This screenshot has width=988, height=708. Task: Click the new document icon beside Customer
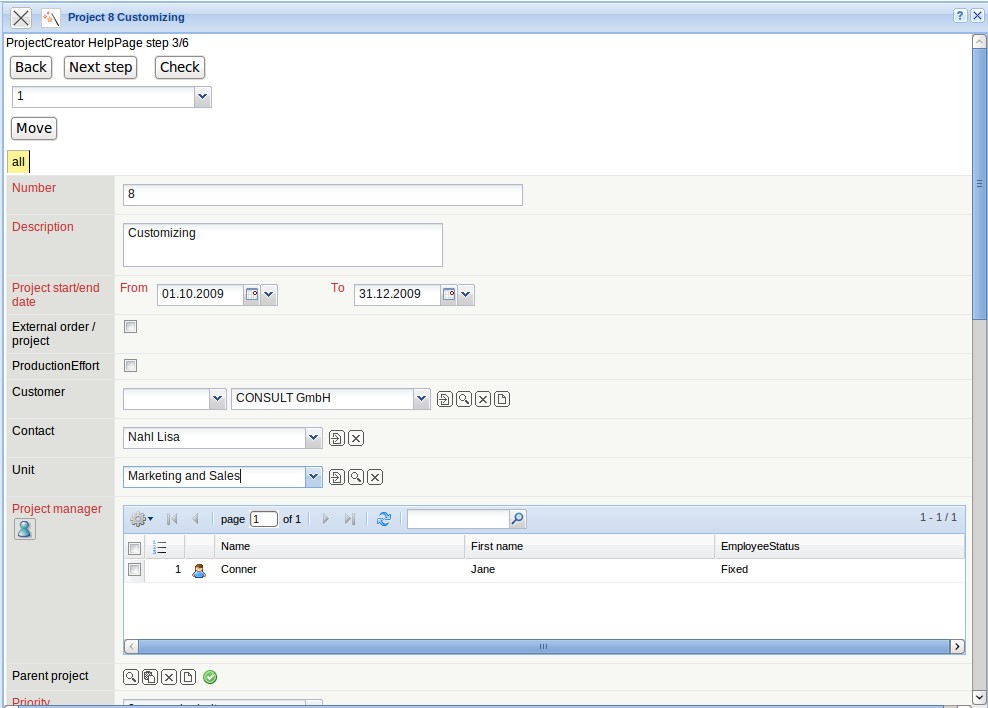pyautogui.click(x=502, y=400)
